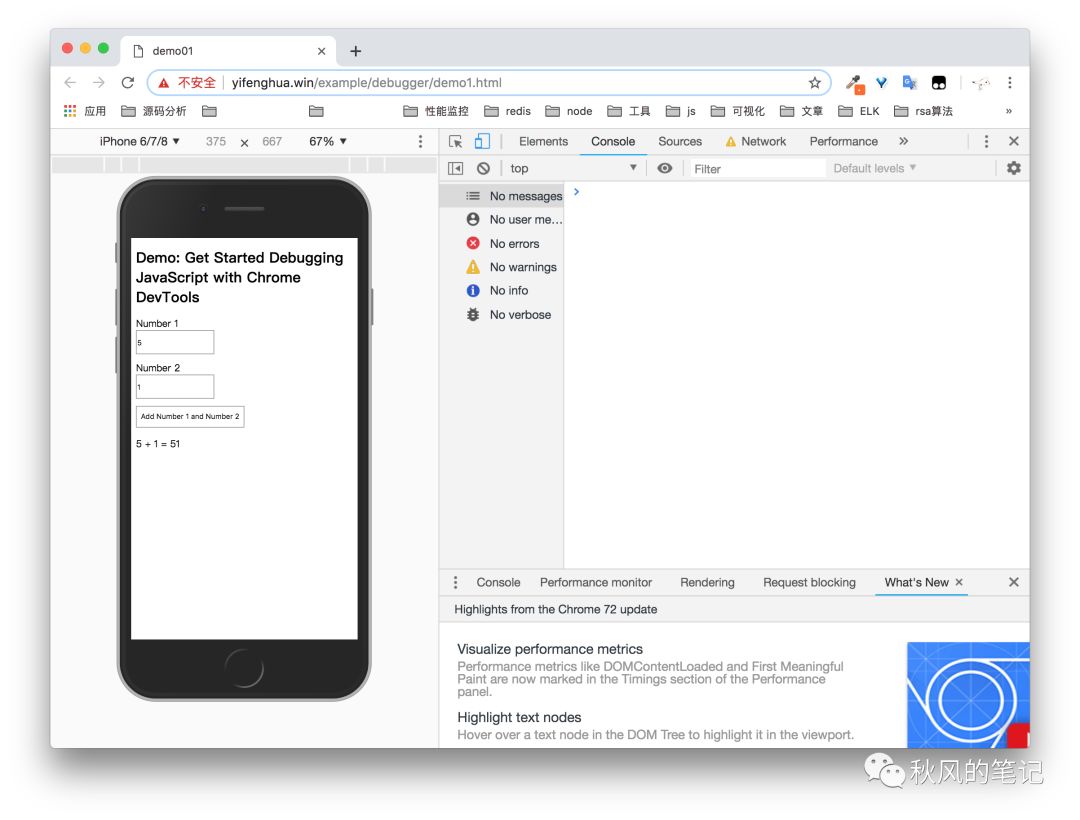This screenshot has height=820, width=1080.
Task: Open the 性能监控 bookmark folder
Action: (436, 111)
